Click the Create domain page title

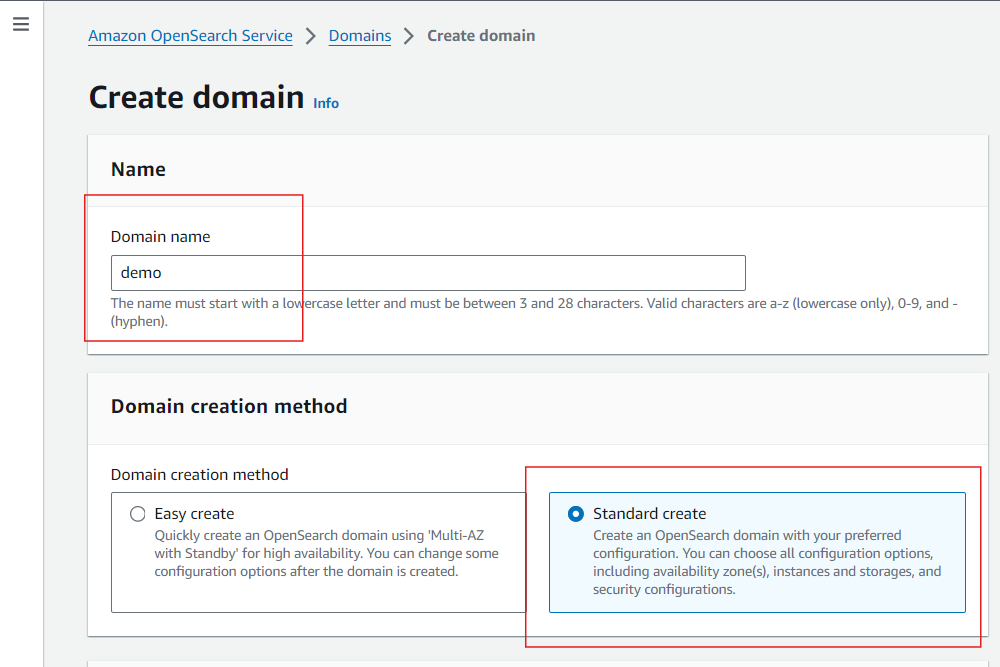pos(196,97)
